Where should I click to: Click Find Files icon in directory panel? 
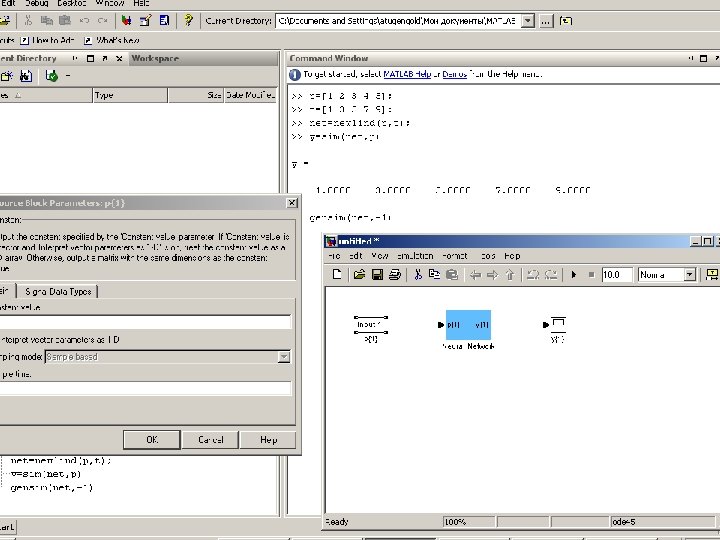click(26, 76)
